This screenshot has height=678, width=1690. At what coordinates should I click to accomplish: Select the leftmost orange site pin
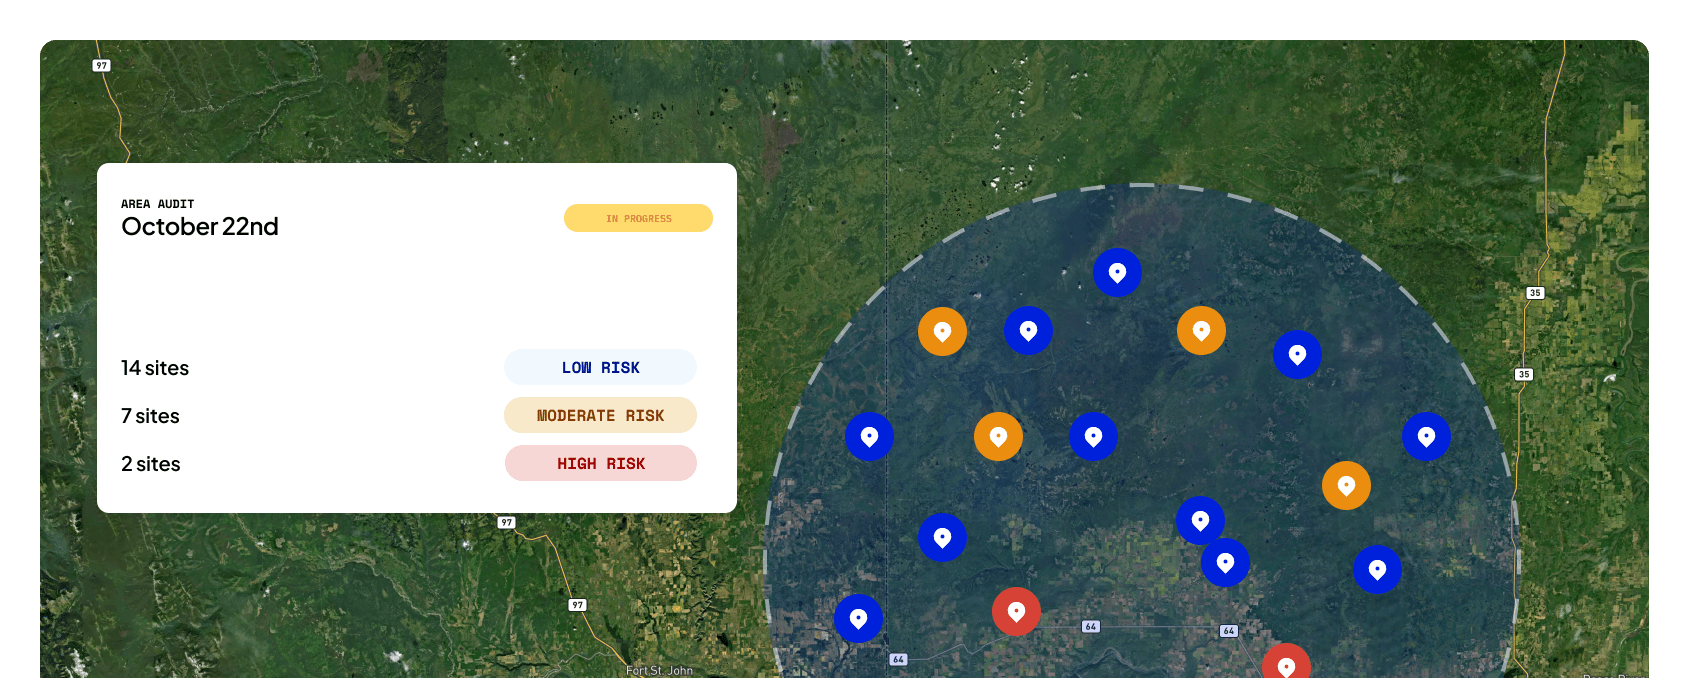click(x=942, y=331)
